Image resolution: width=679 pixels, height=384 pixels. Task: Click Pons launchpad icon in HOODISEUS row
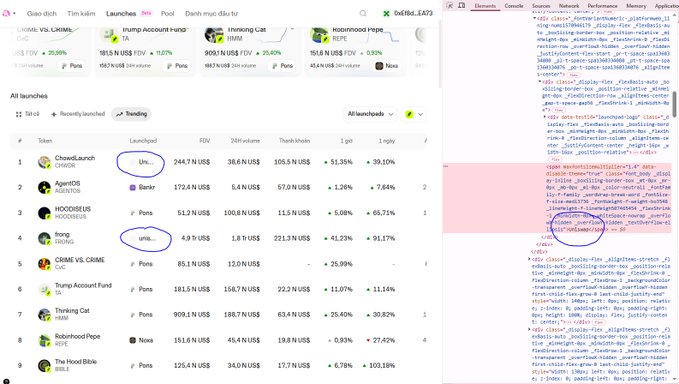133,213
